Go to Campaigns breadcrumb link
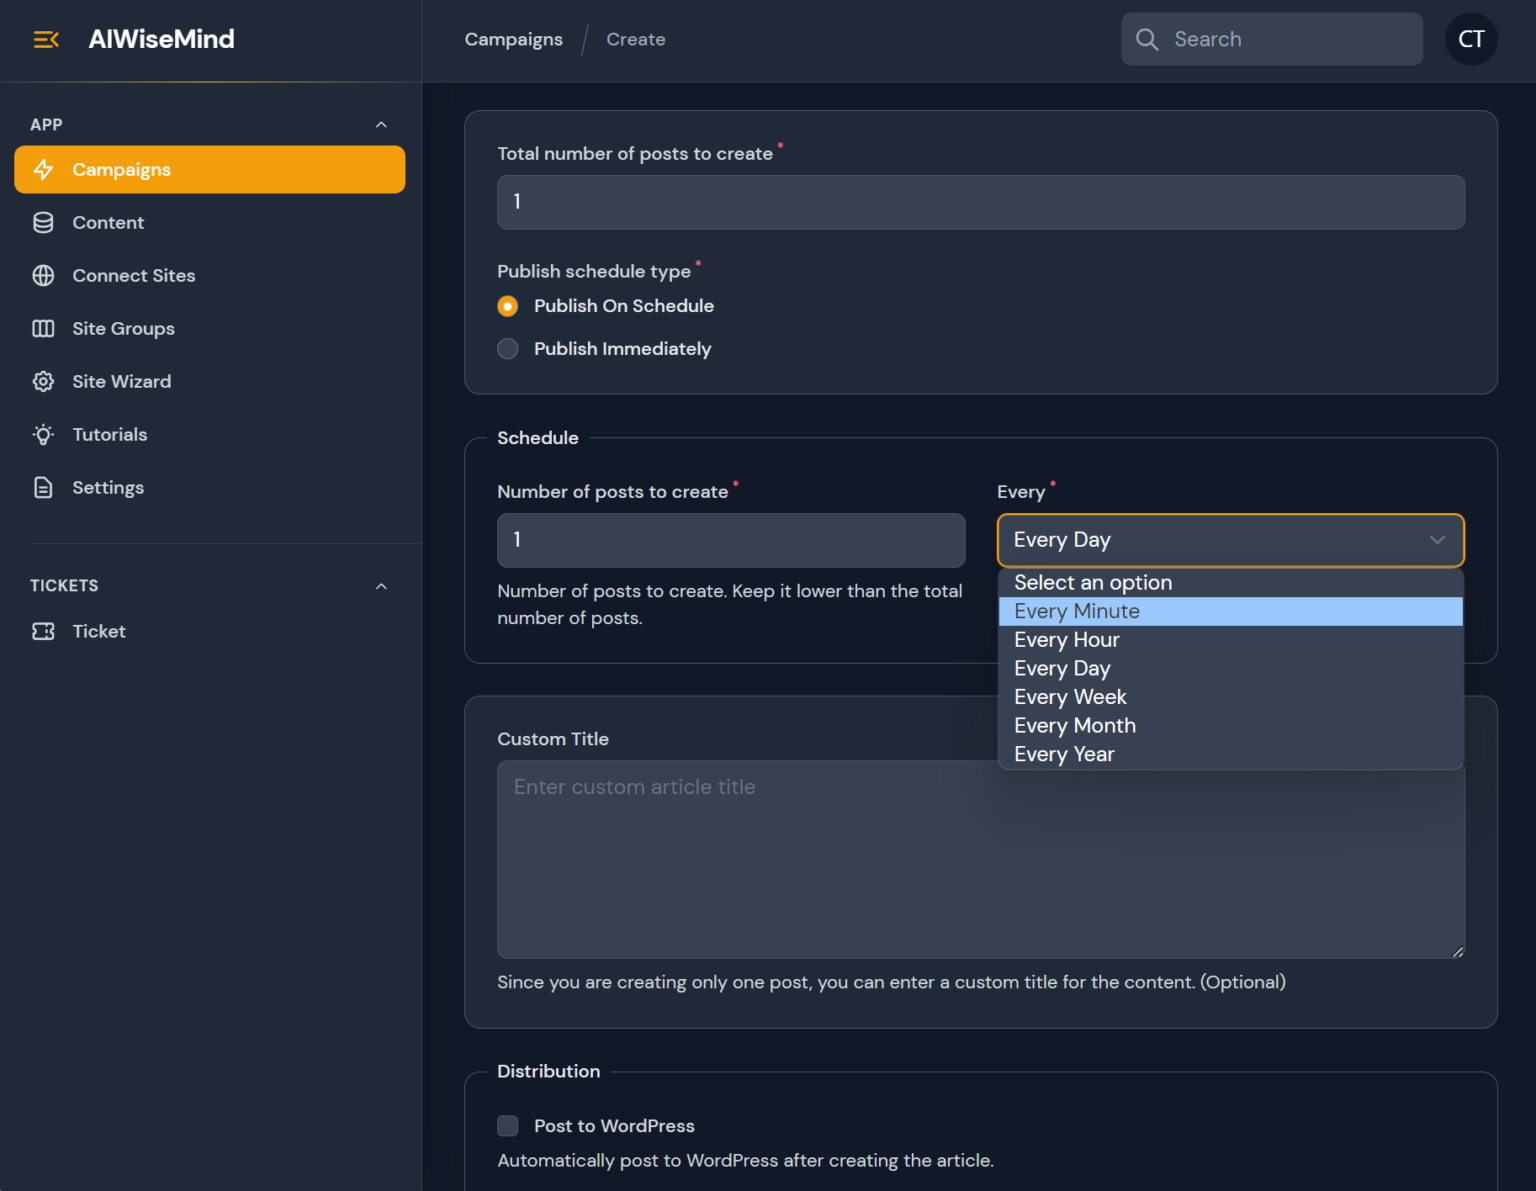Image resolution: width=1536 pixels, height=1191 pixels. click(x=513, y=39)
